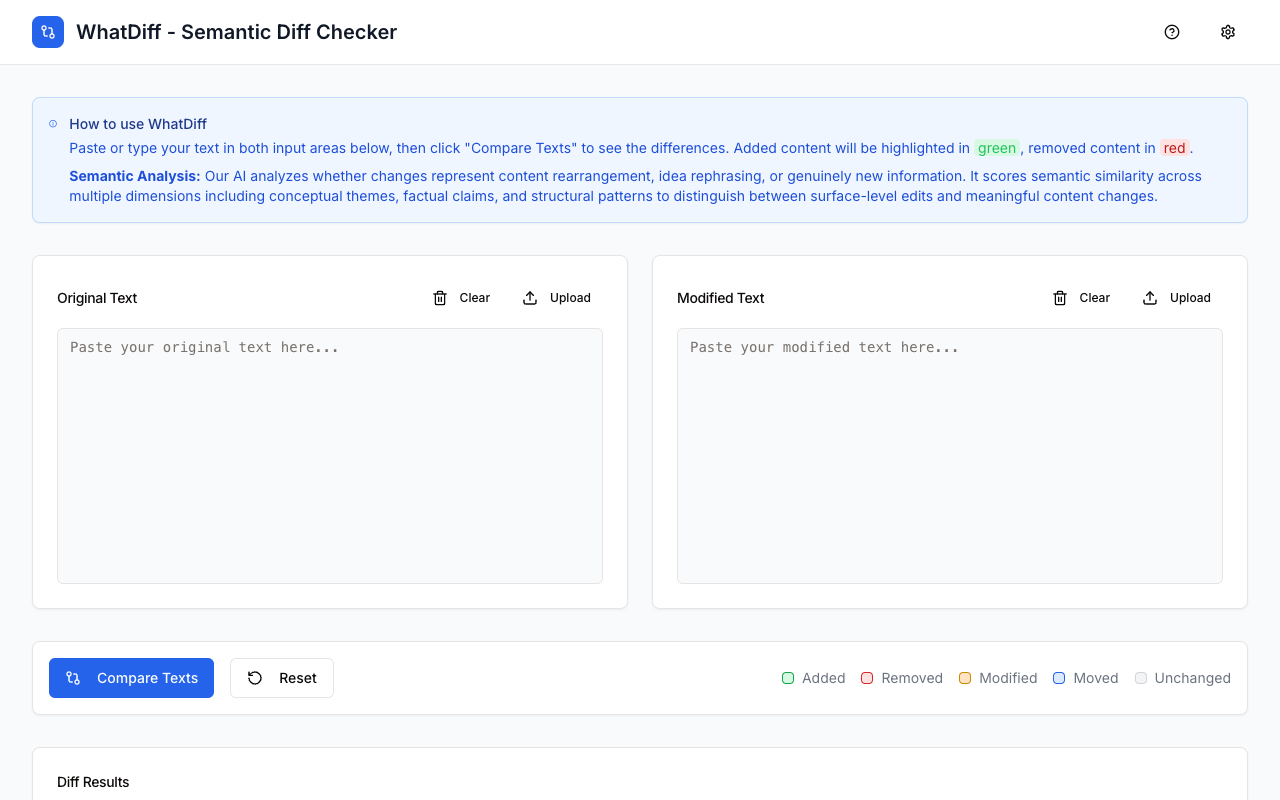Click the info icon in the How-to banner
The height and width of the screenshot is (800, 1280).
tap(52, 123)
